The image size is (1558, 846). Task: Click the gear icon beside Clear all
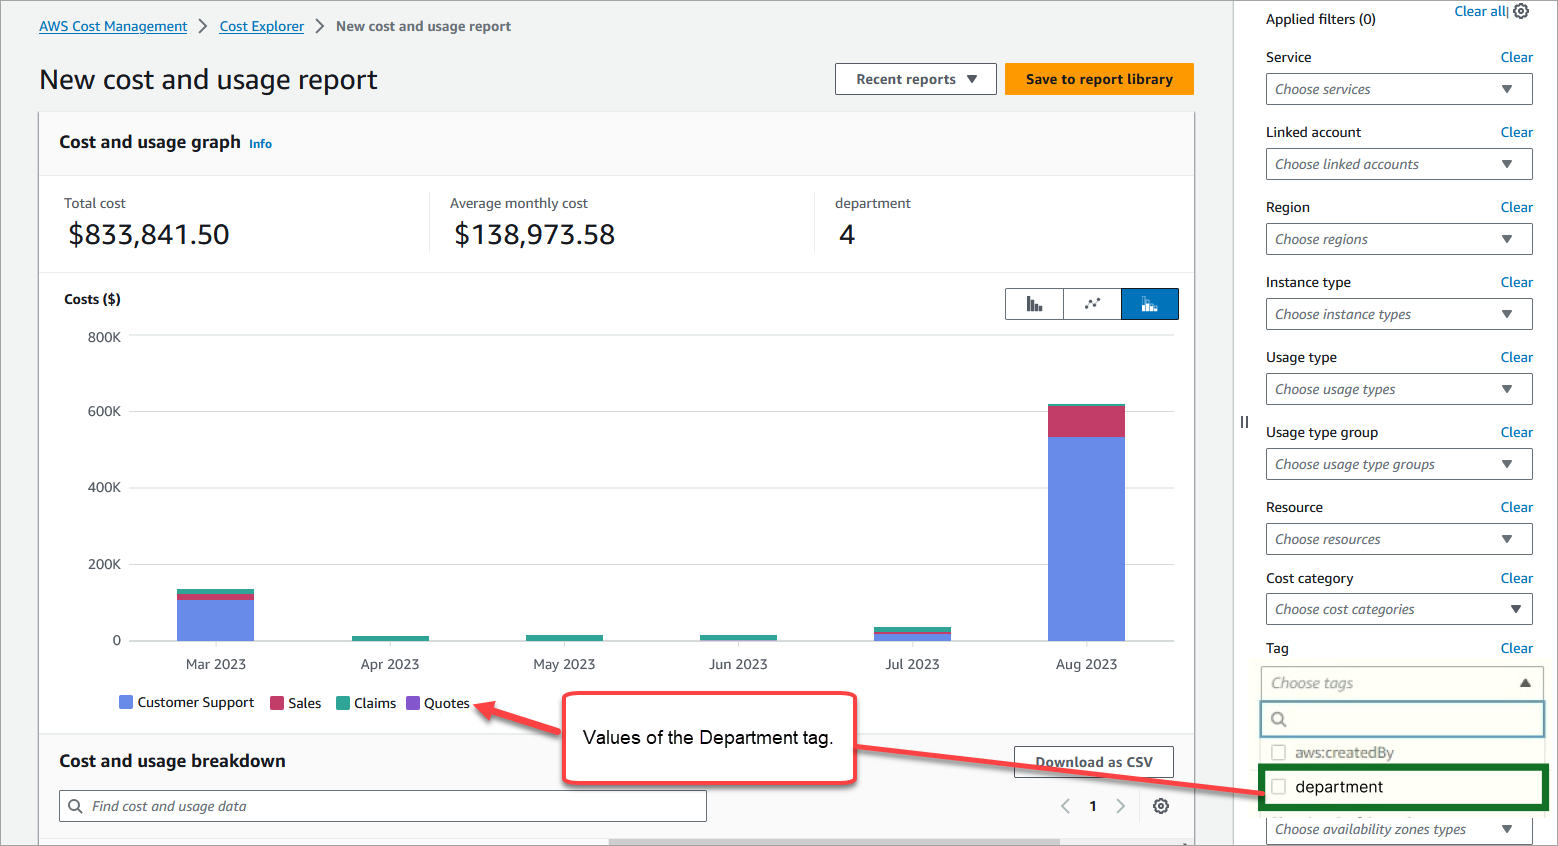tap(1521, 11)
